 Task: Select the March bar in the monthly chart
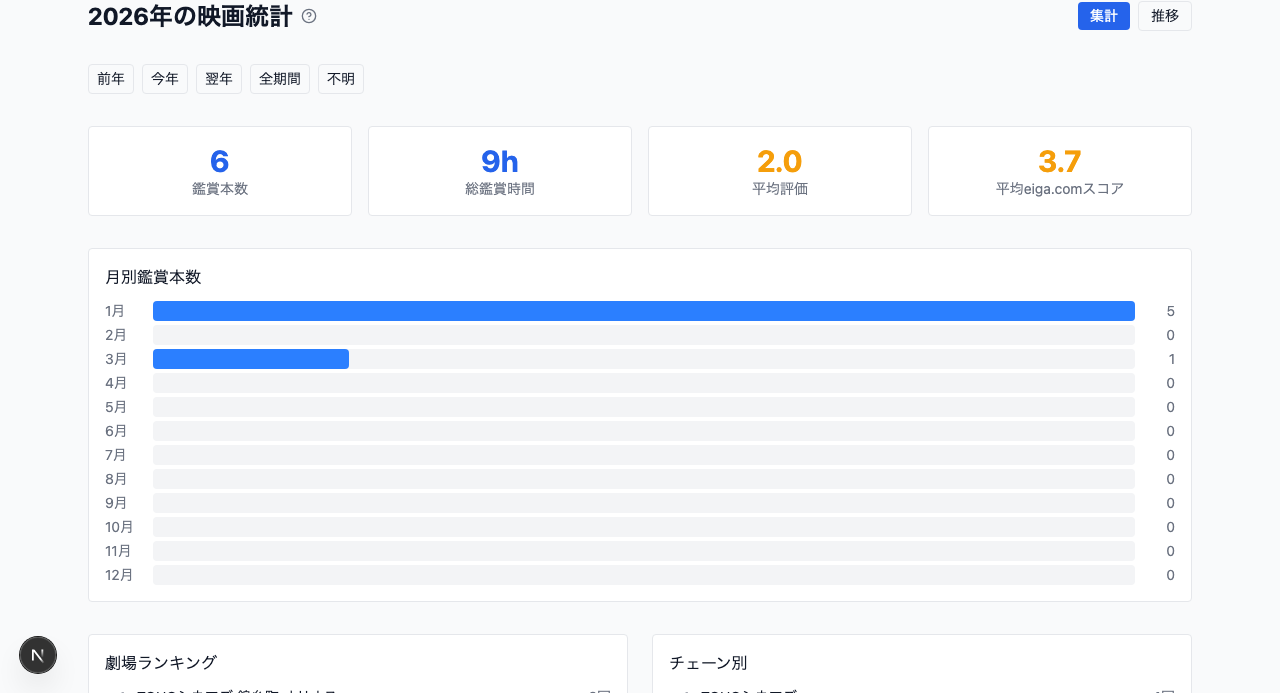[x=250, y=358]
